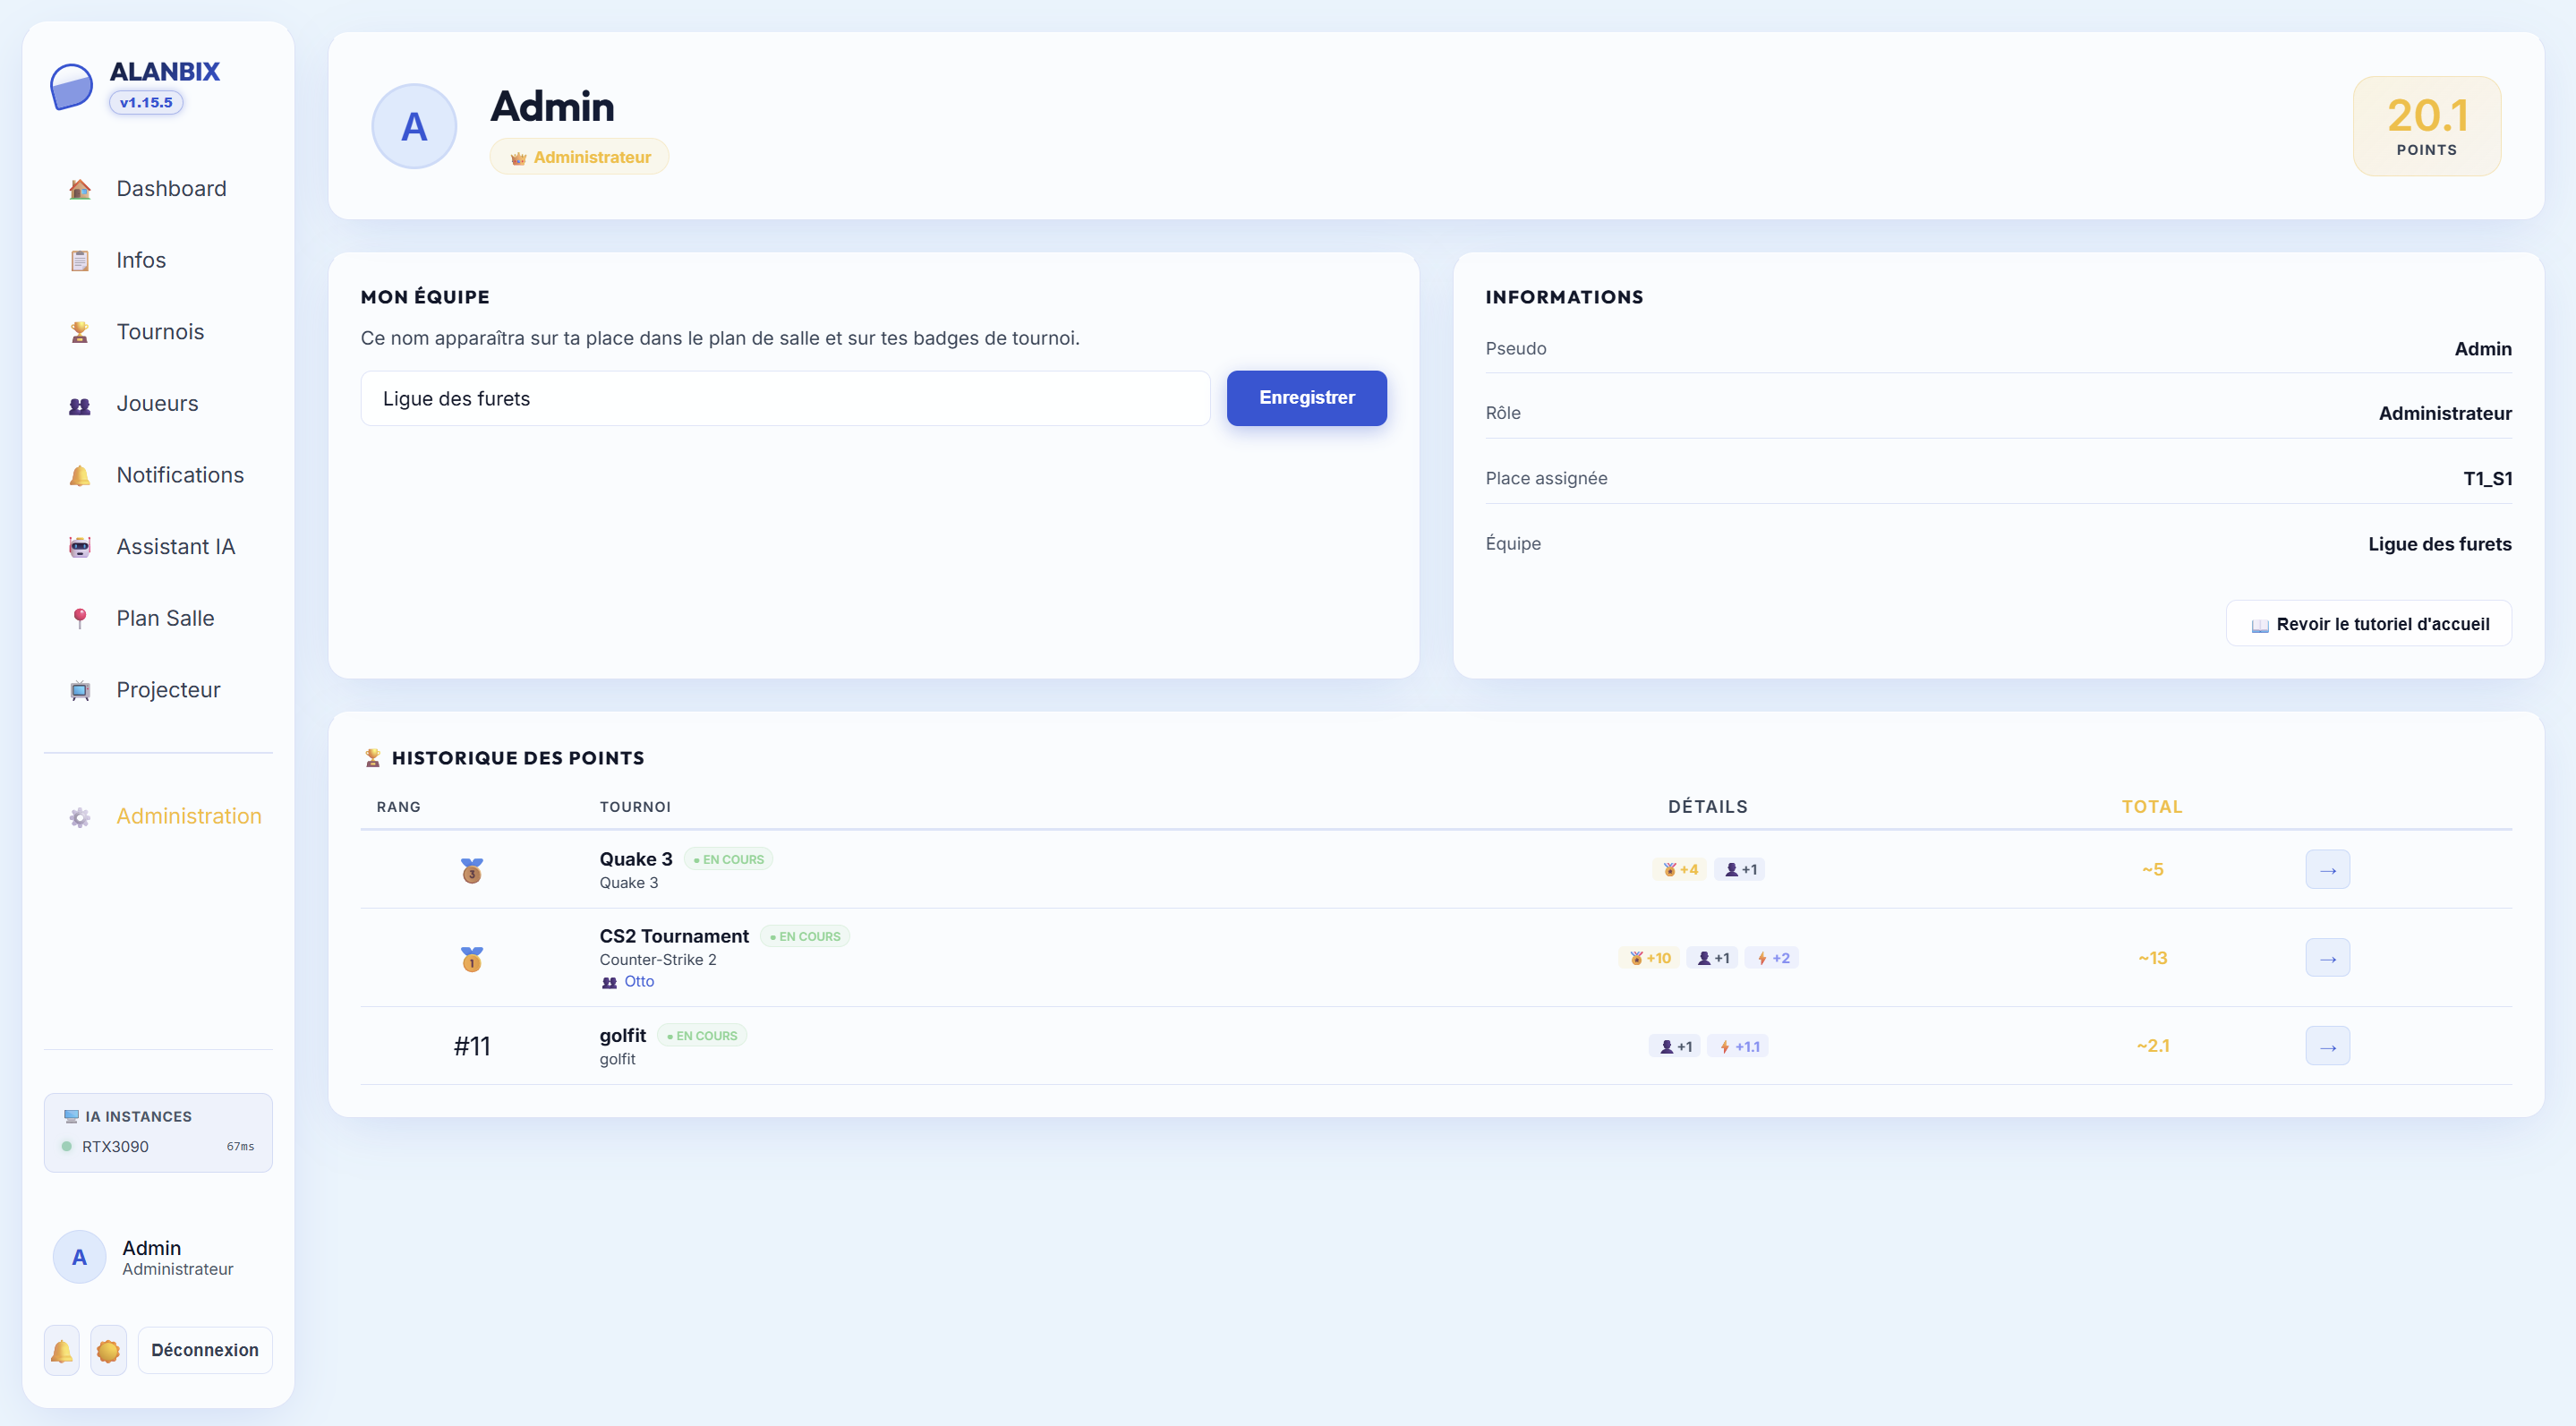Click the +1 participation badge for golfit
The width and height of the screenshot is (2576, 1426).
1675,1046
